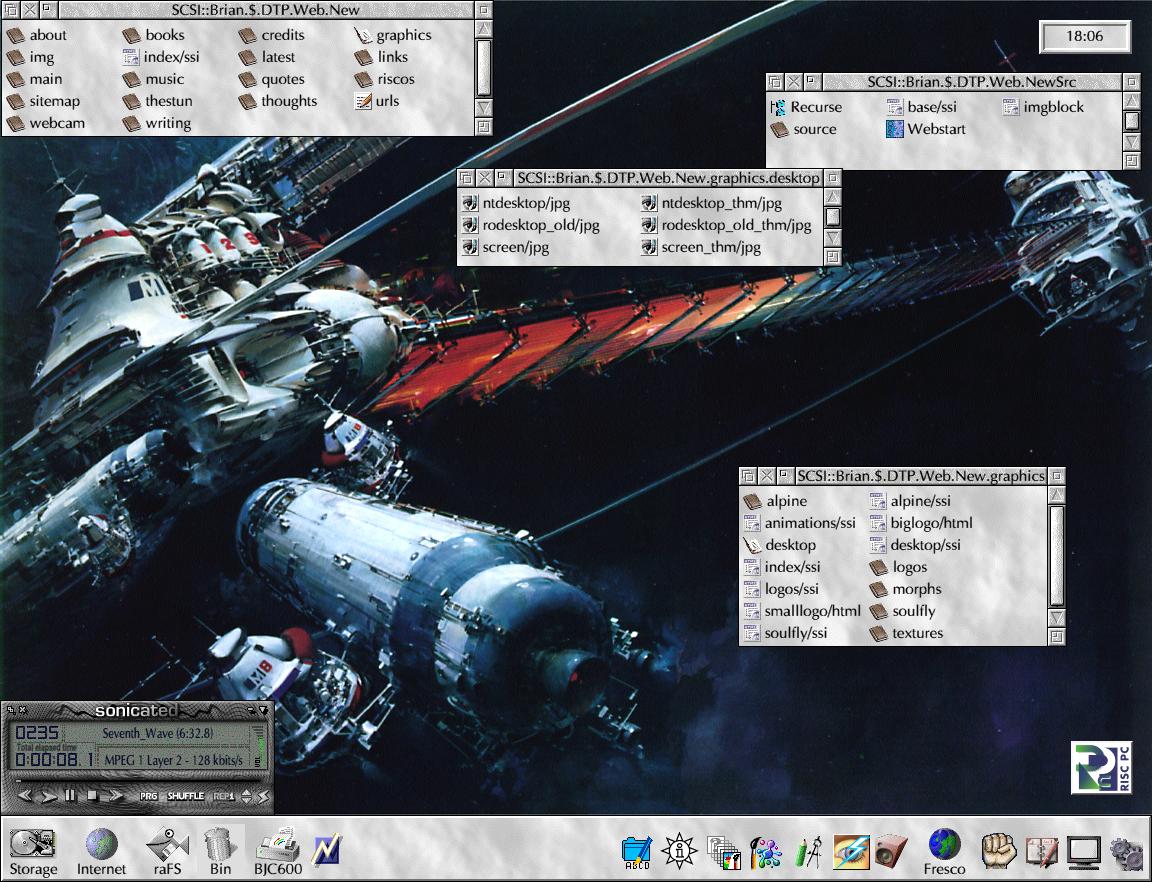Open the open graphics folder in Web.New window
The image size is (1152, 882).
pos(392,35)
